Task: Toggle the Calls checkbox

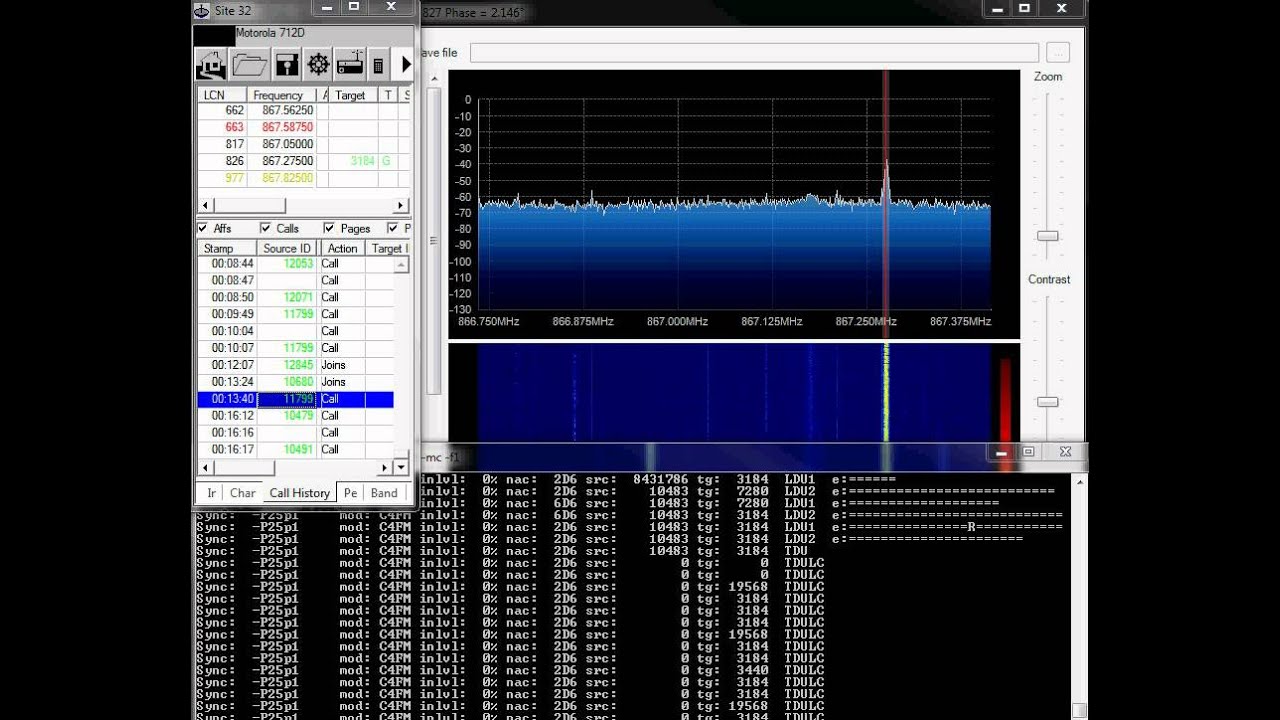Action: 265,228
